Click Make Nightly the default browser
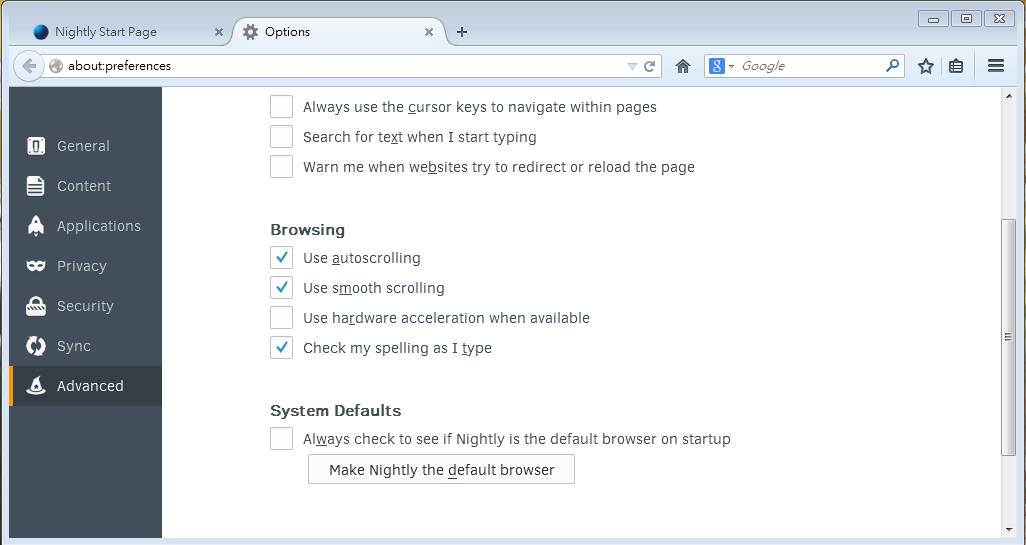Screen dimensions: 1026x545 441,470
